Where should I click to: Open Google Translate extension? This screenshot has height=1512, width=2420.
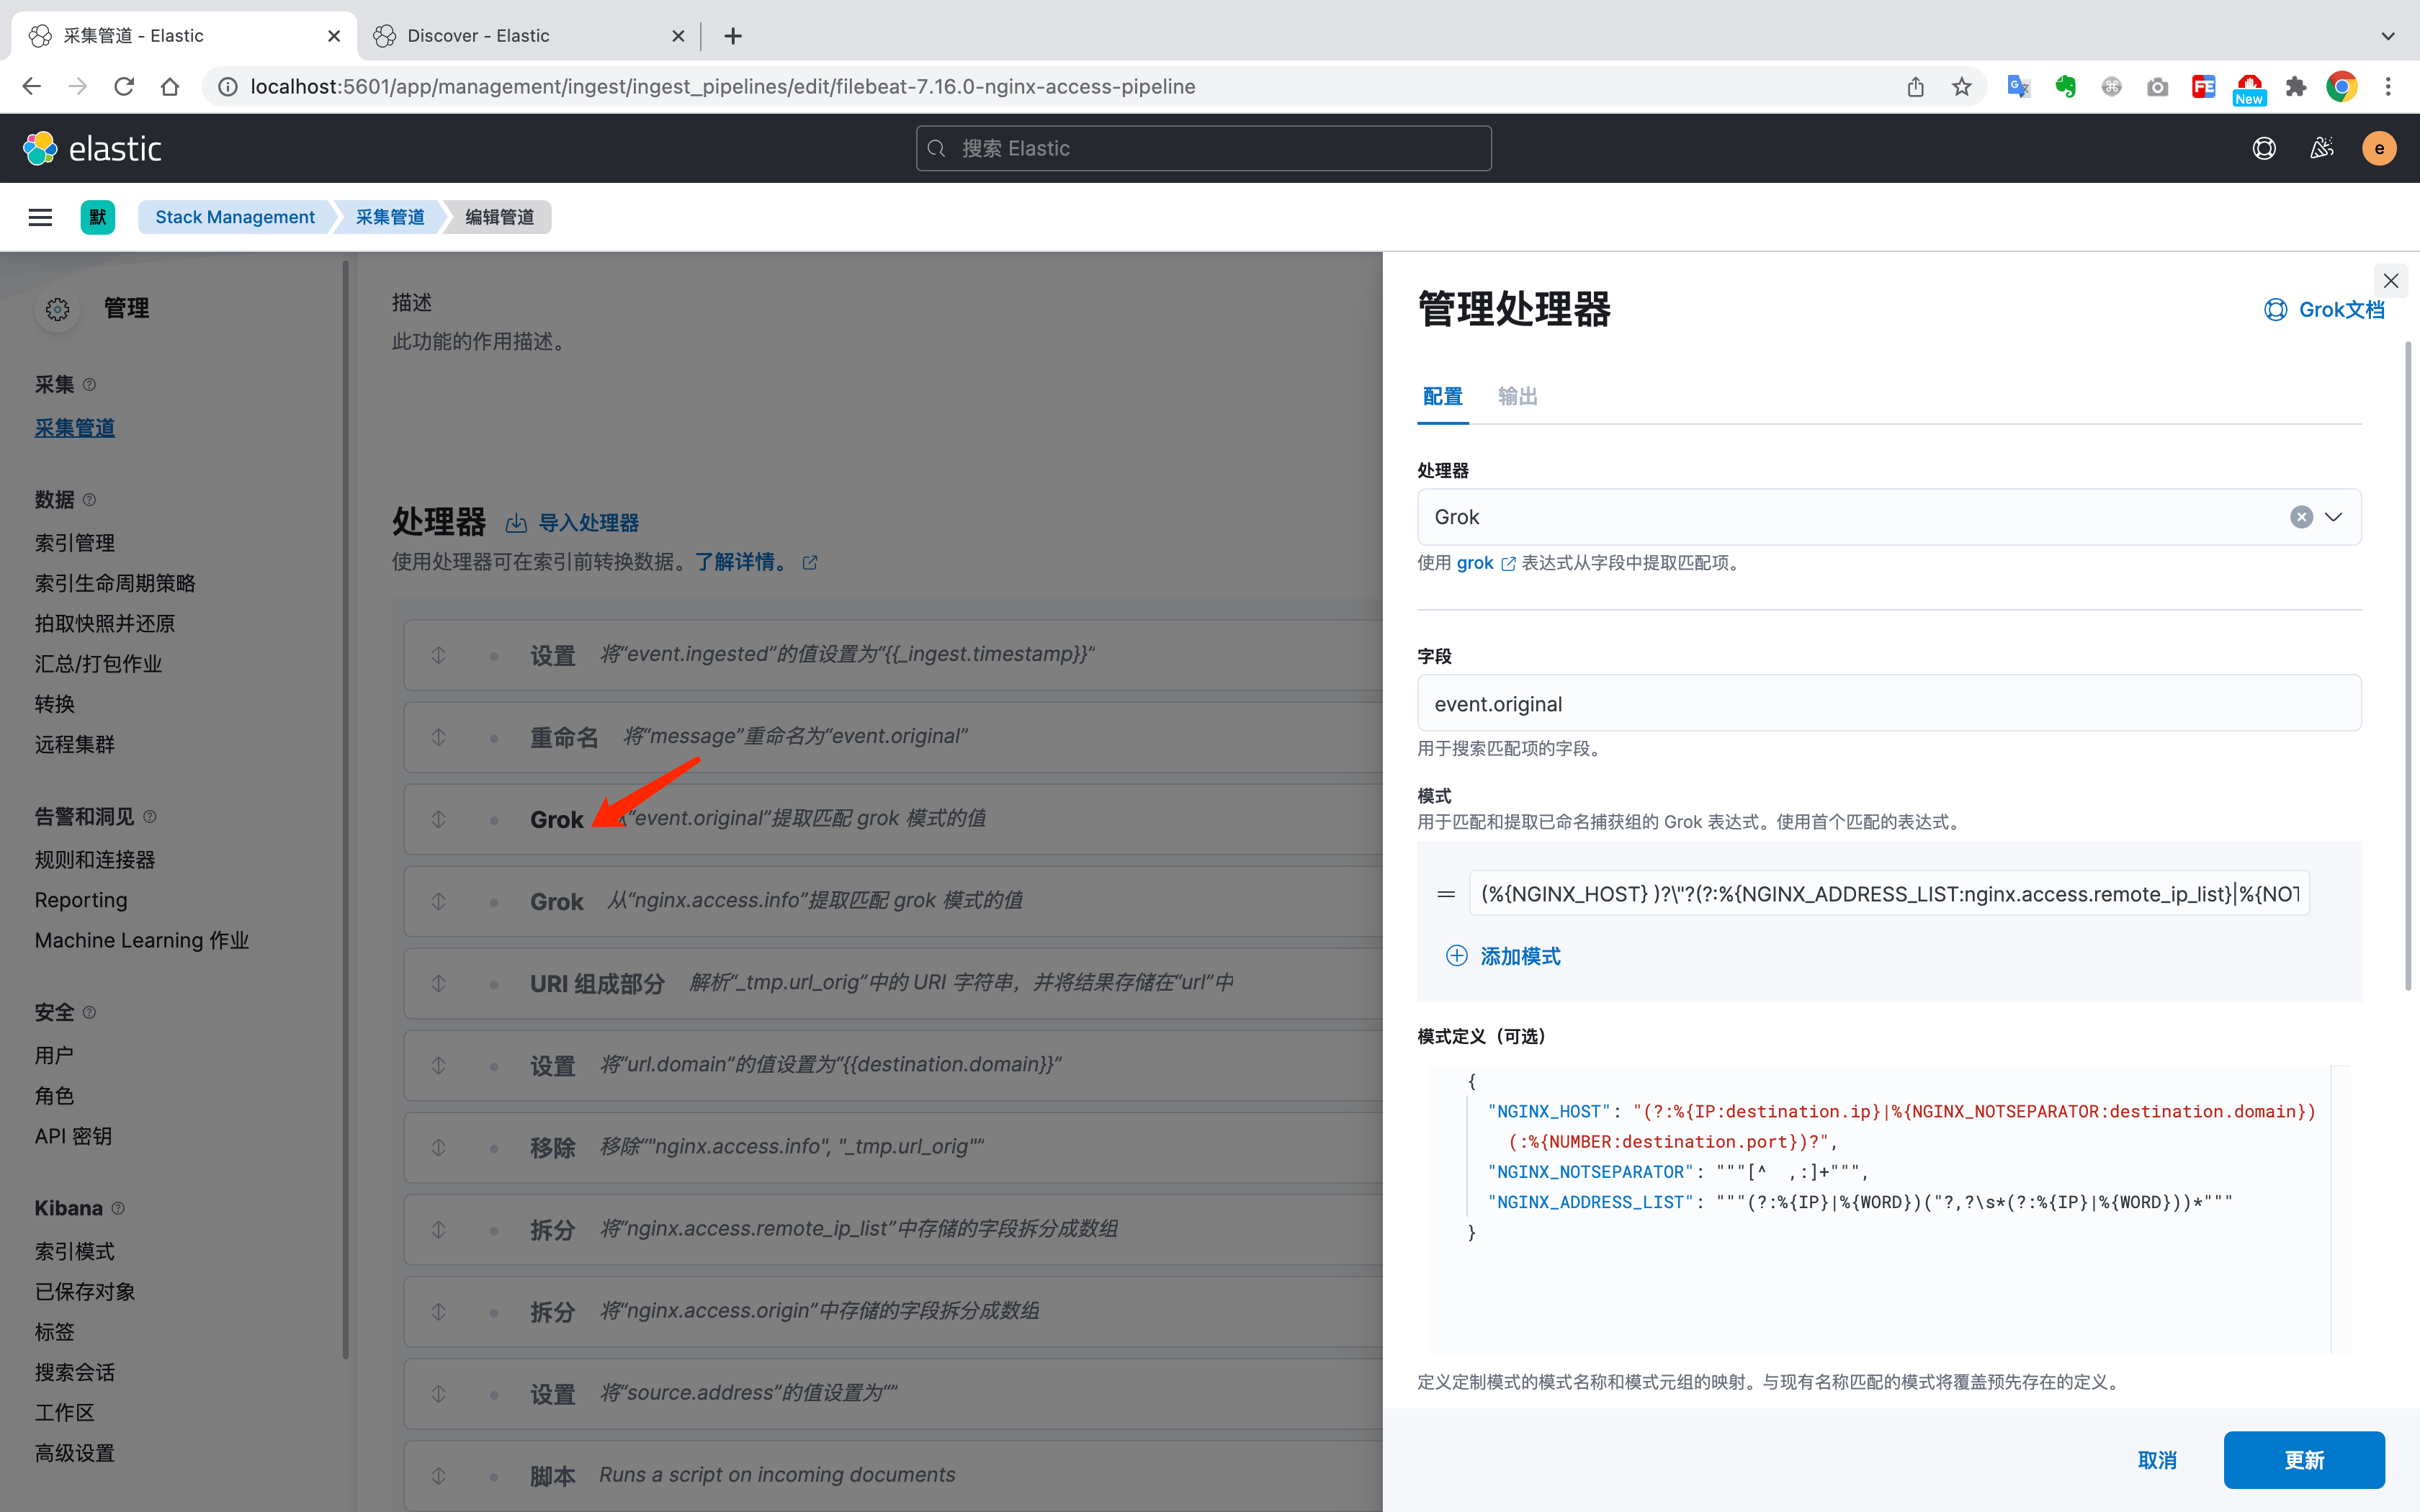point(2018,87)
